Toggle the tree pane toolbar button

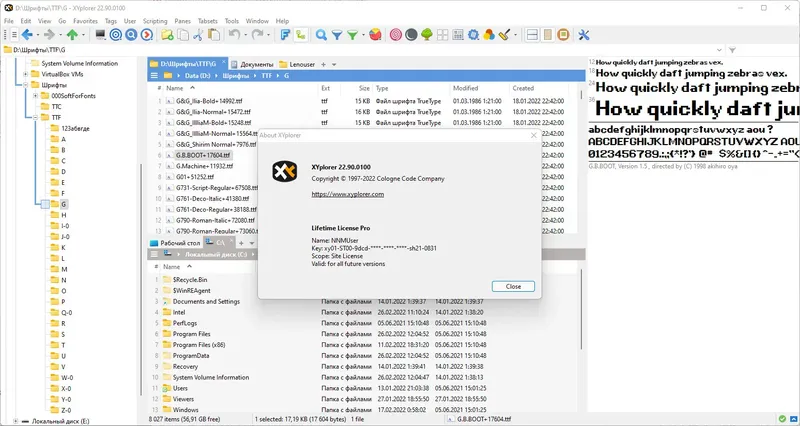(x=547, y=35)
